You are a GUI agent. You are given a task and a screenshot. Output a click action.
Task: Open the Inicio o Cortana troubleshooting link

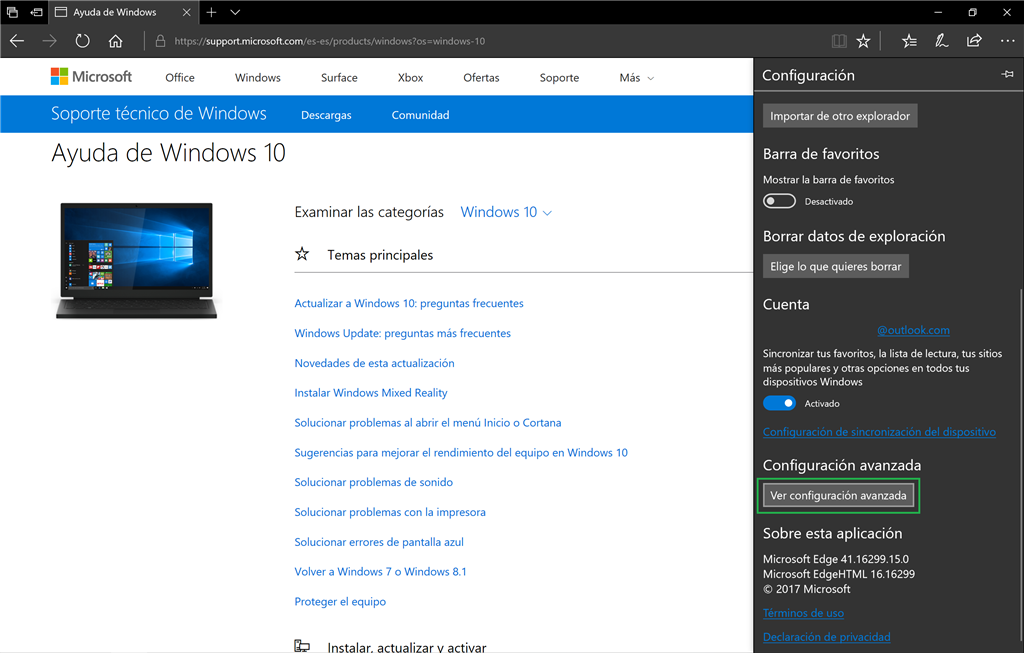(428, 423)
